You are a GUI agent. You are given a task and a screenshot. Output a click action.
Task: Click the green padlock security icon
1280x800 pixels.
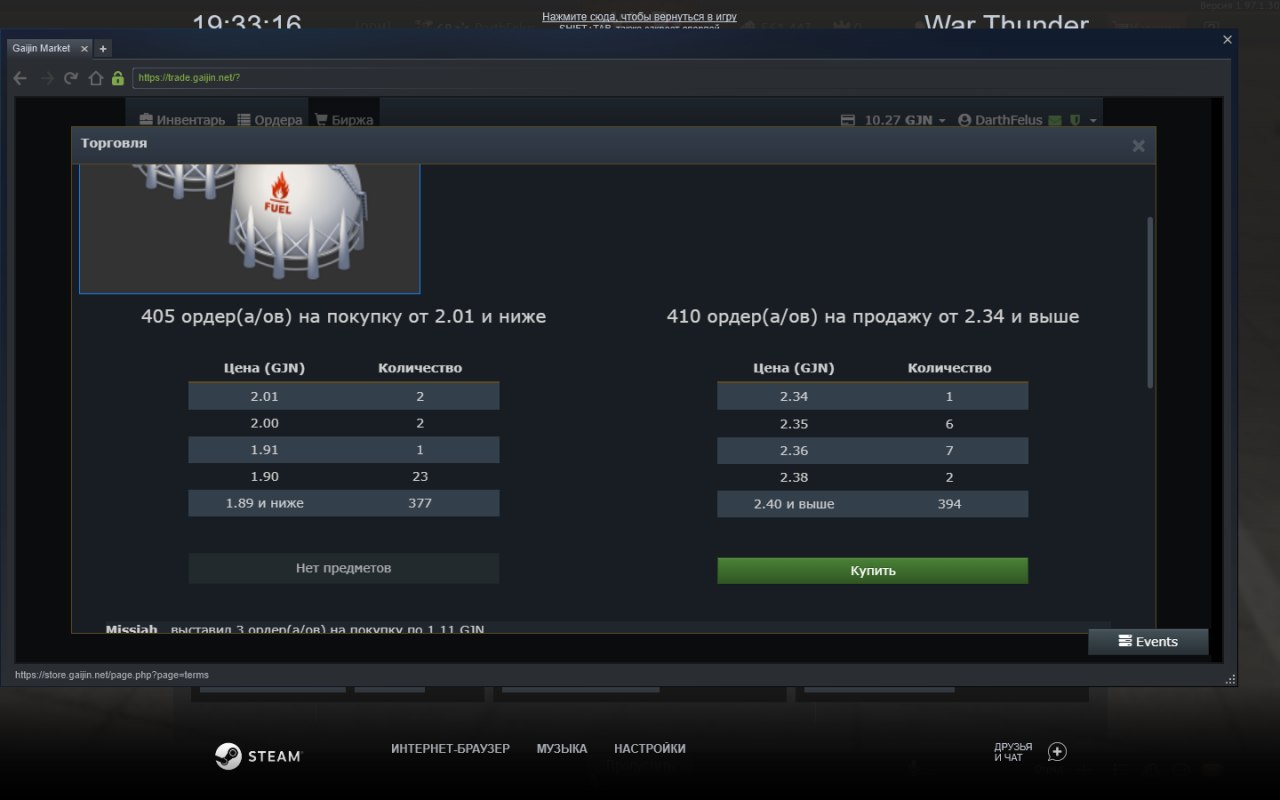pos(118,78)
